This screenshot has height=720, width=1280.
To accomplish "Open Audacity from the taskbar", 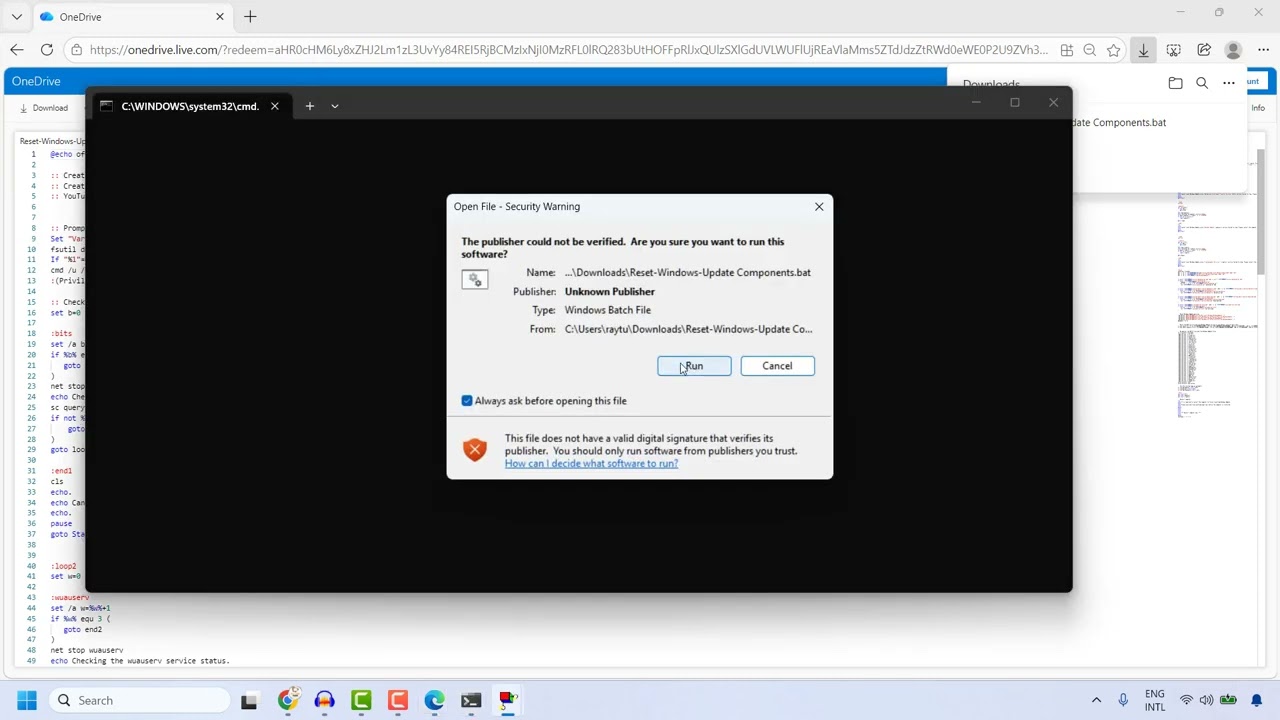I will point(324,700).
